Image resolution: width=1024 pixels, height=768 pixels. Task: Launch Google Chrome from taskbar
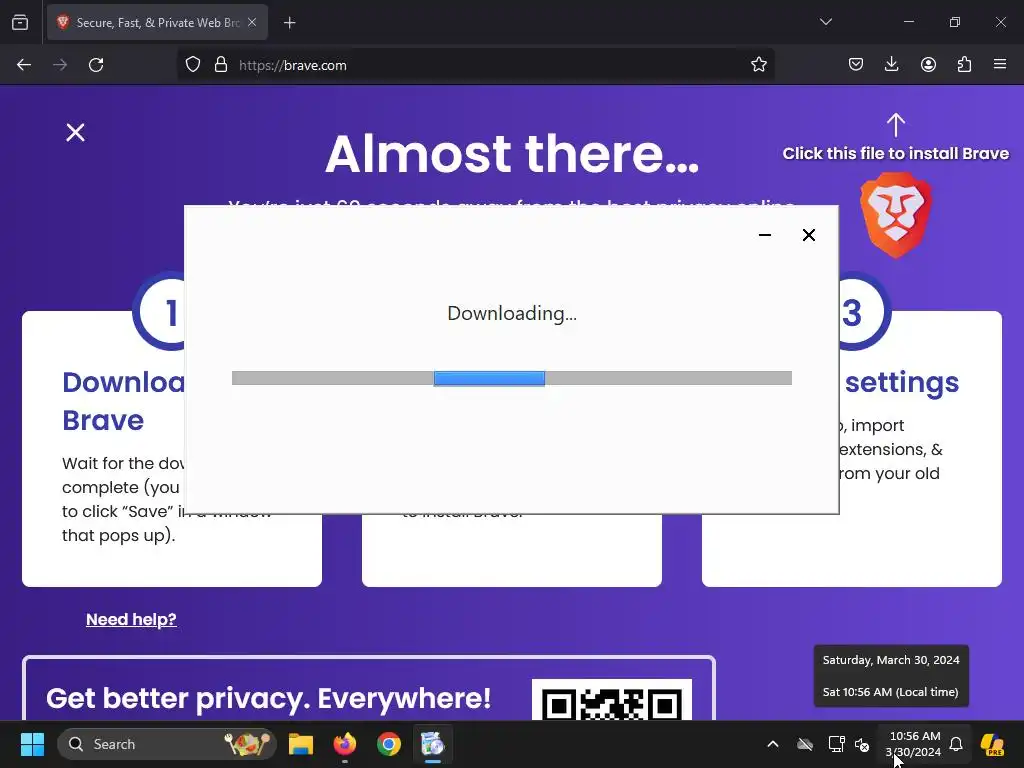click(x=389, y=744)
